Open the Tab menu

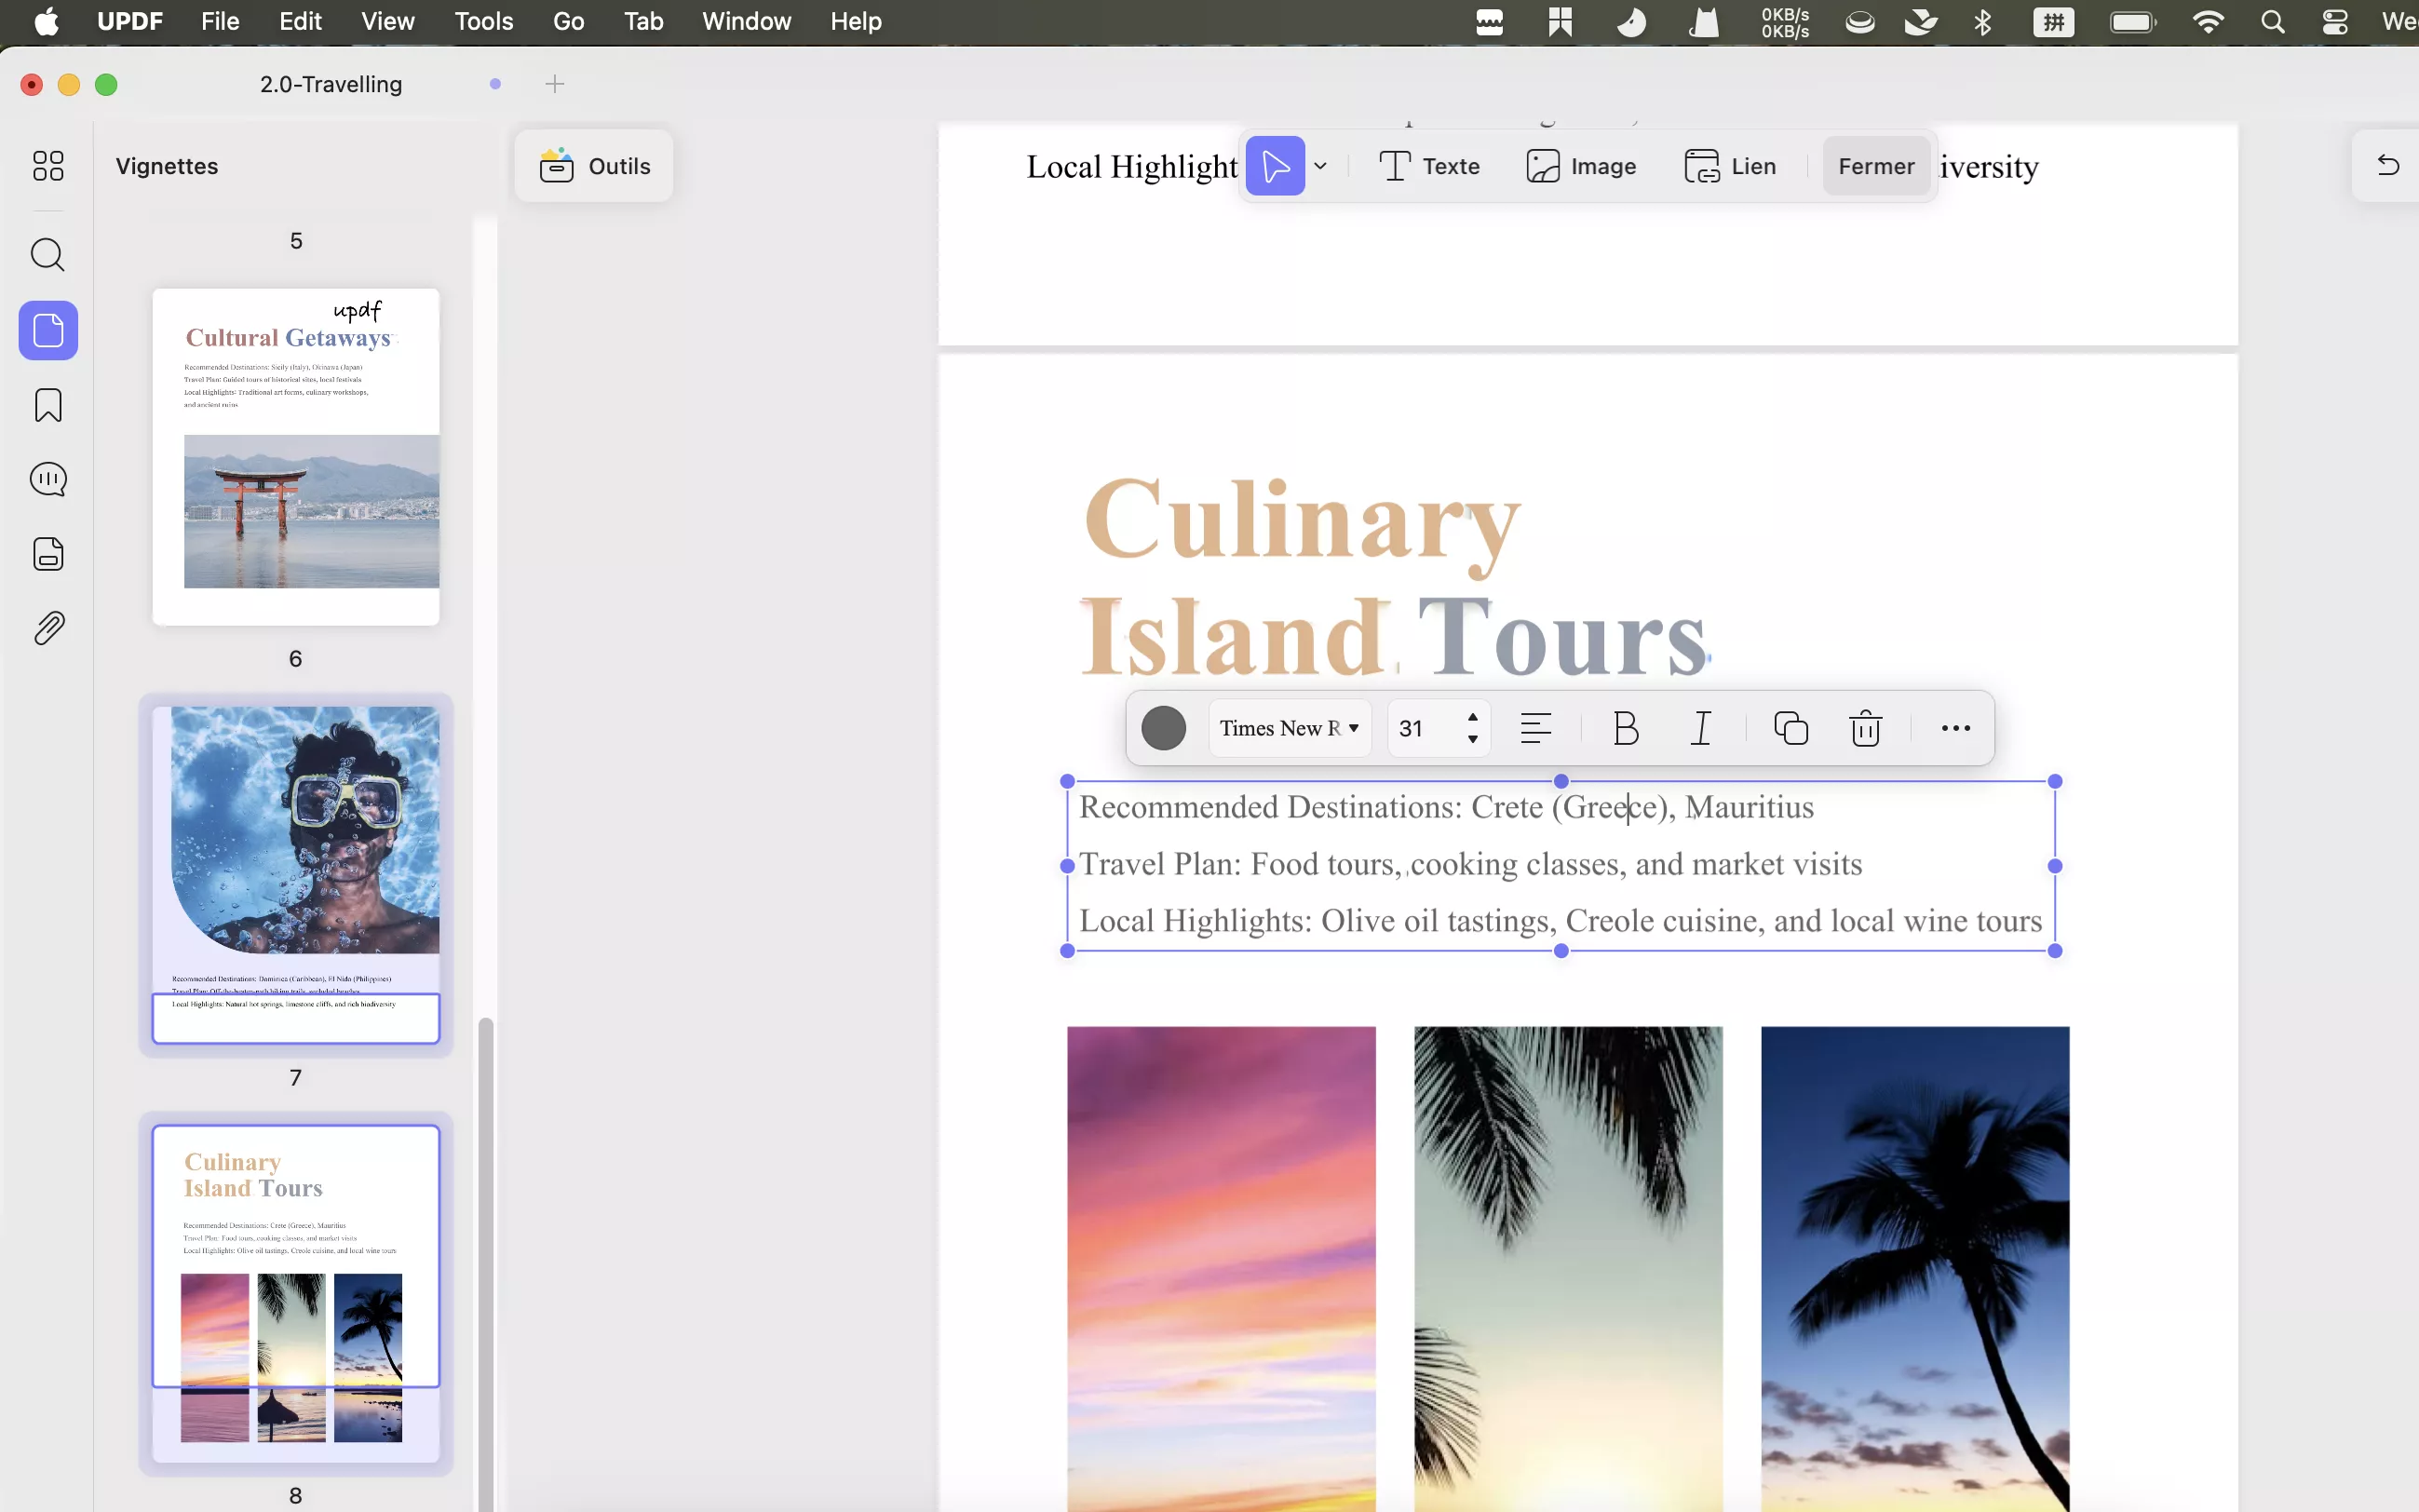click(643, 21)
